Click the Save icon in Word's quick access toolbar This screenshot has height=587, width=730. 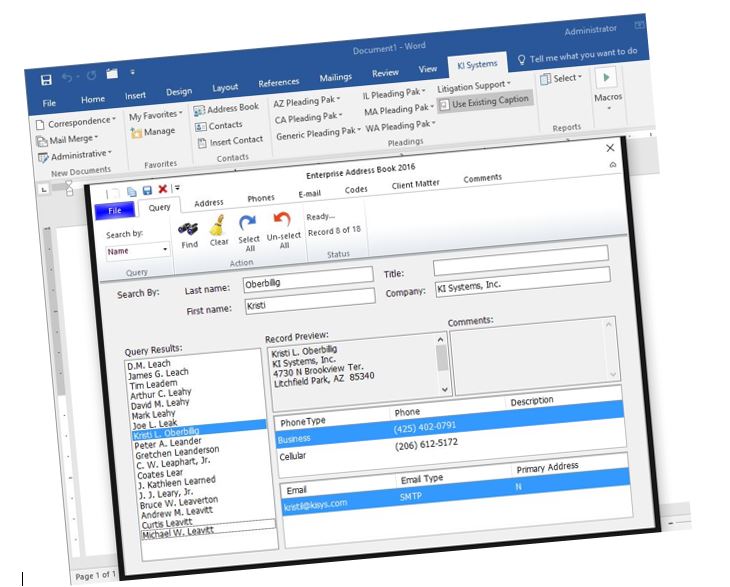click(46, 80)
